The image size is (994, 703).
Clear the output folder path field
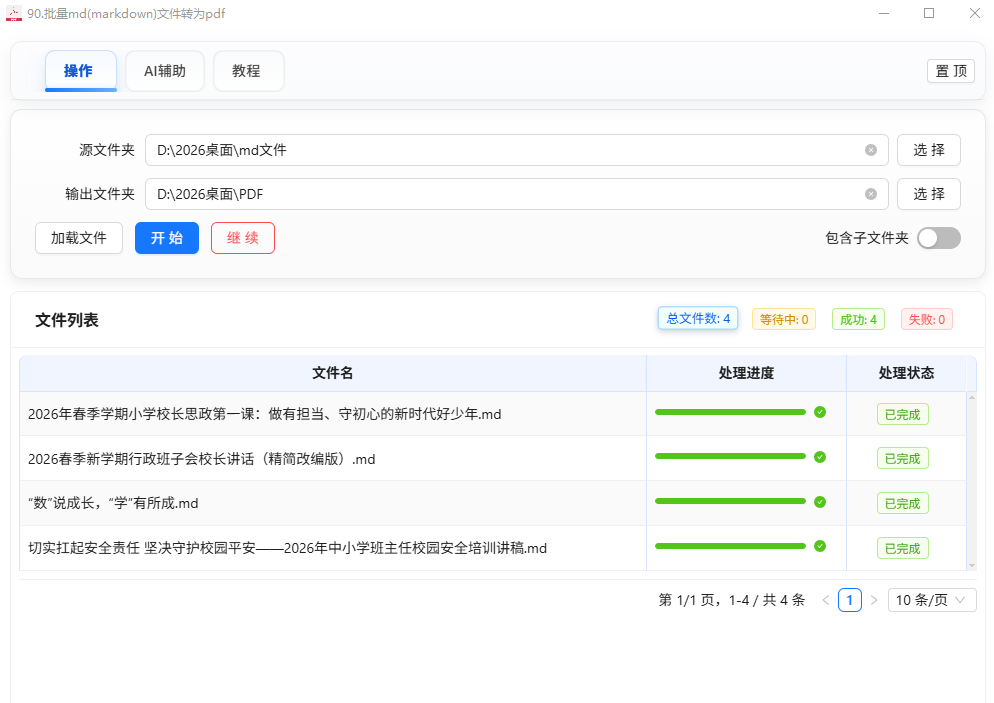(x=871, y=194)
